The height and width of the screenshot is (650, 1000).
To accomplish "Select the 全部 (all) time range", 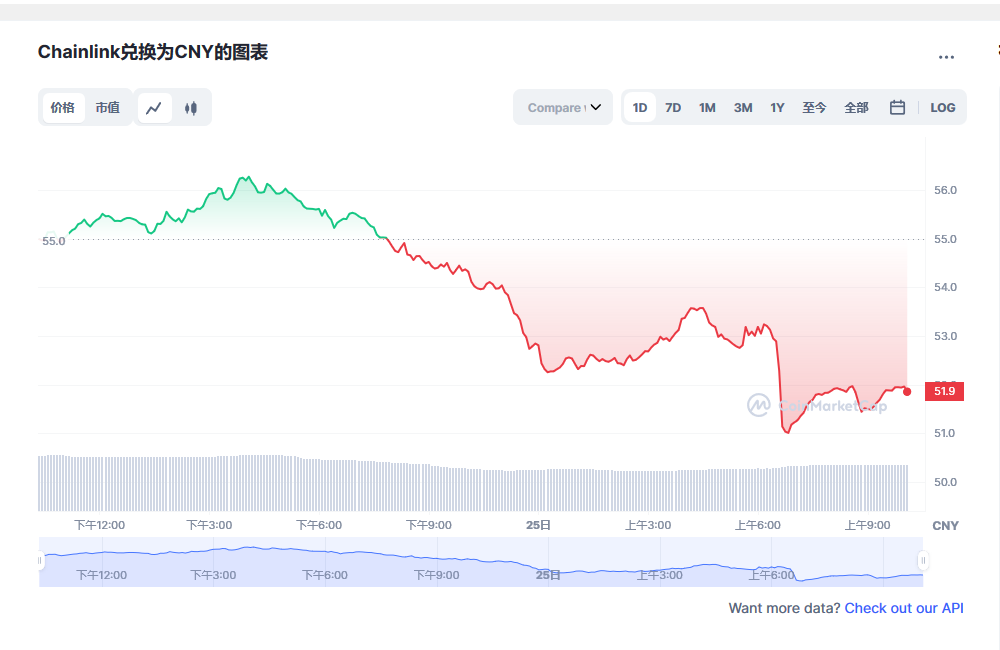I will 857,108.
